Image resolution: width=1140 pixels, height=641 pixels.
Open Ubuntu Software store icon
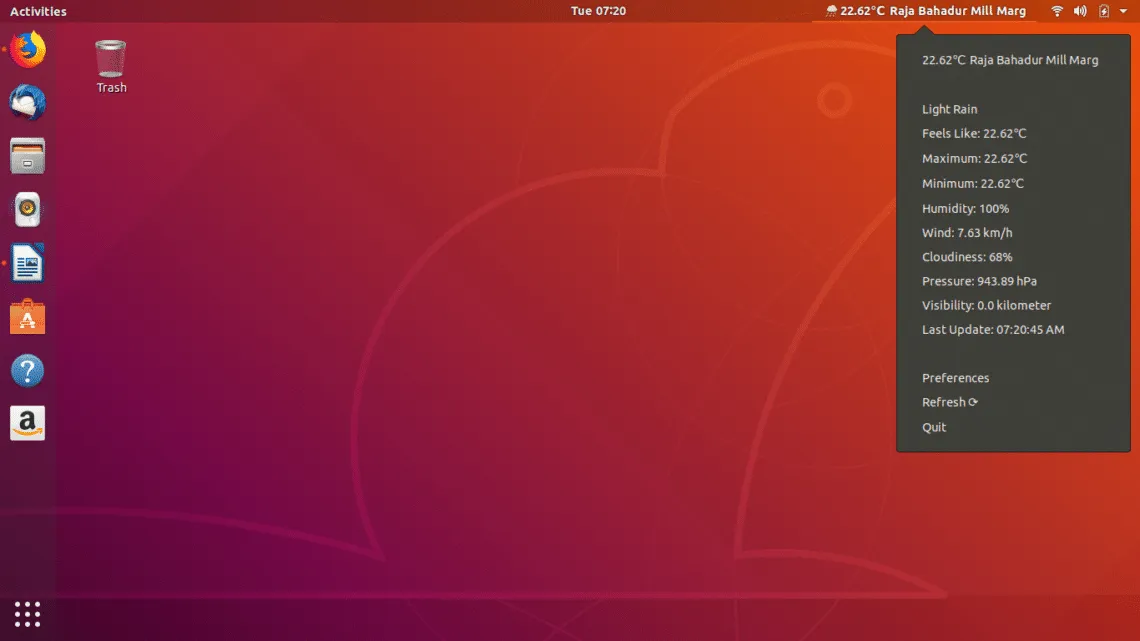tap(28, 318)
